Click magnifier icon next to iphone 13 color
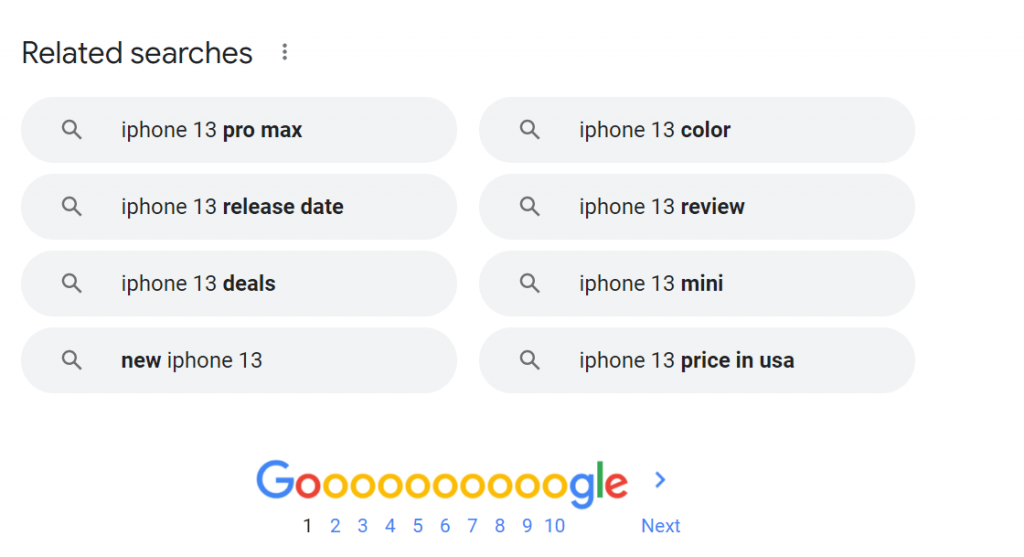Screen dimensions: 1024x557 pos(530,130)
